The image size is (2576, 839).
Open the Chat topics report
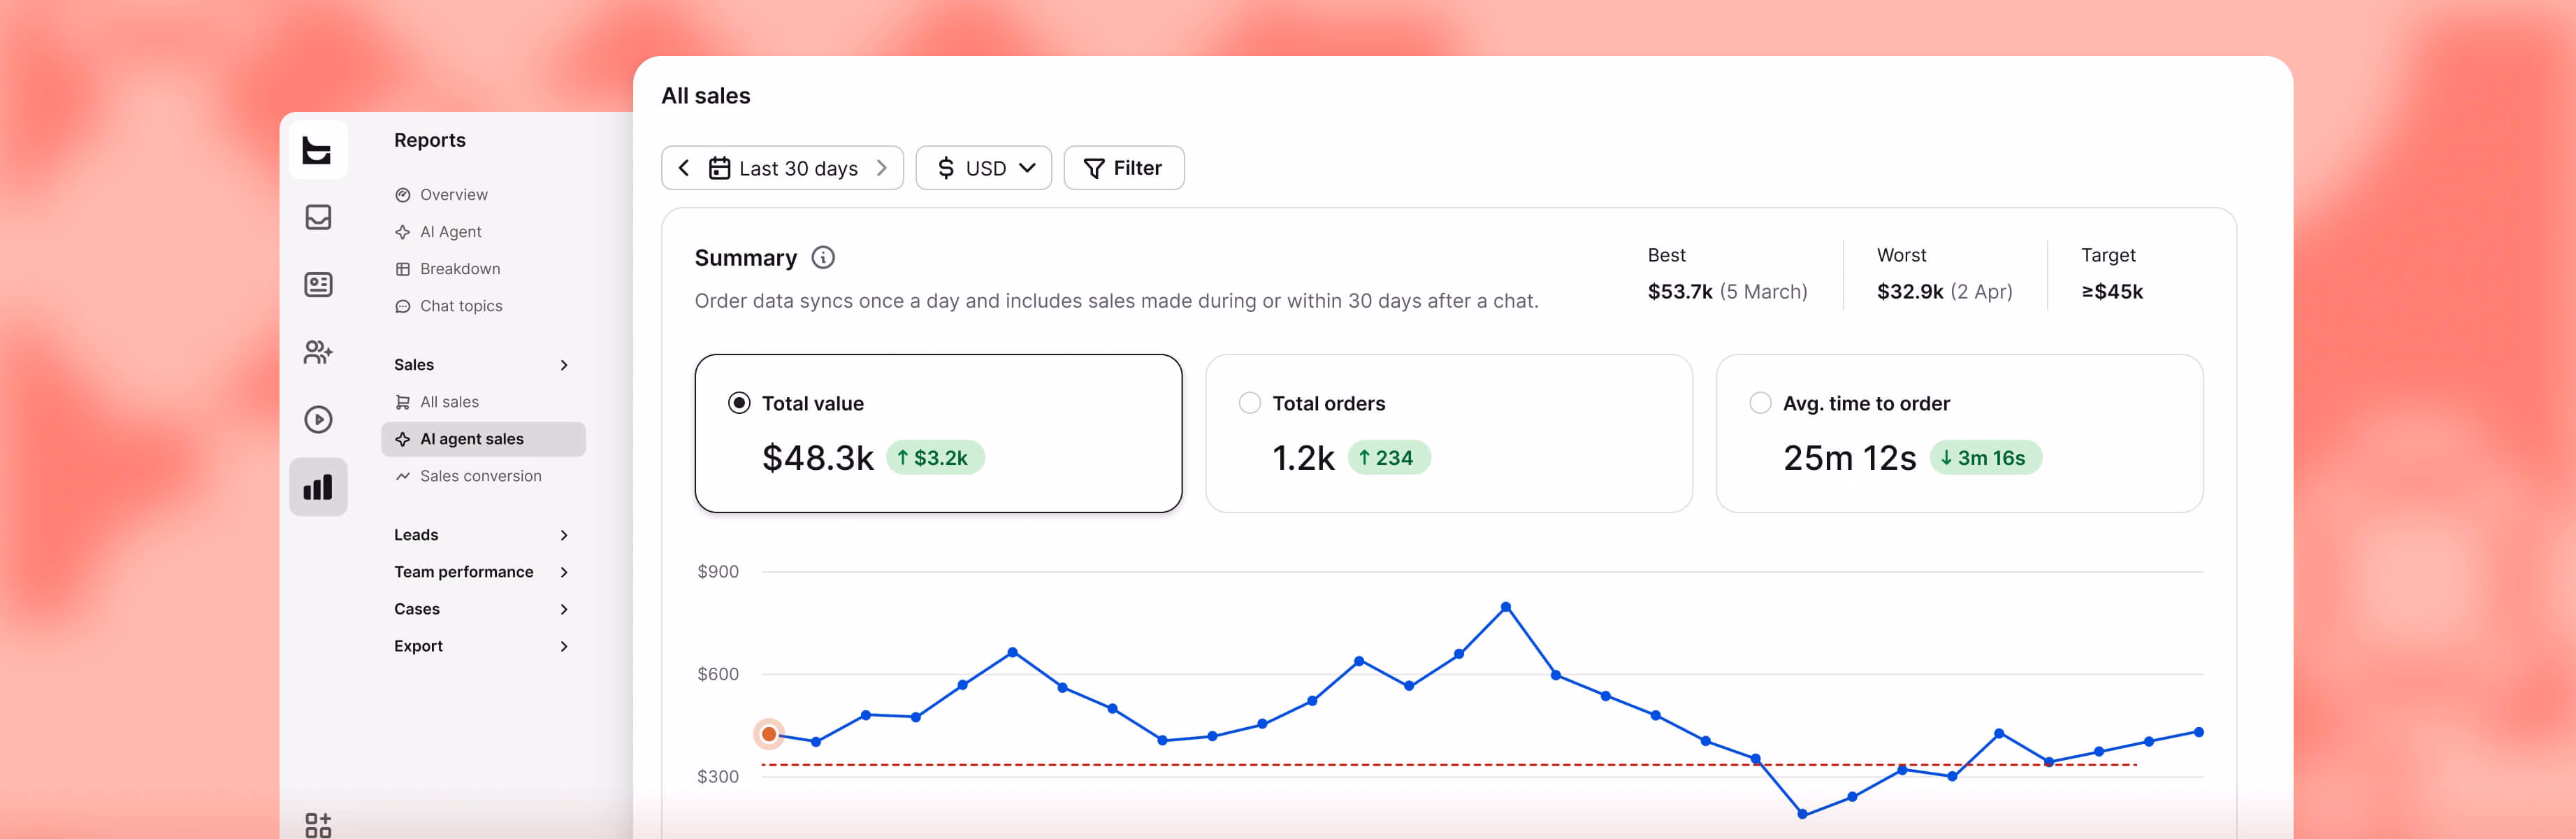461,306
